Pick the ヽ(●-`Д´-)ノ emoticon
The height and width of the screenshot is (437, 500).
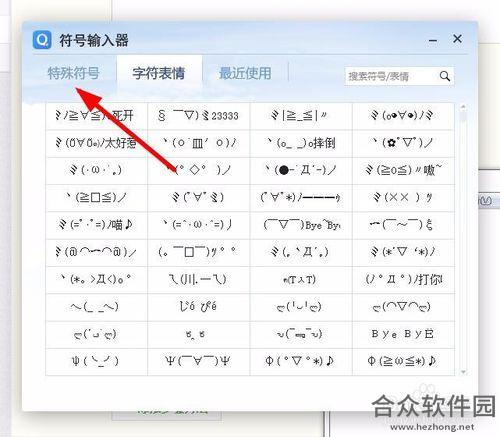301,171
